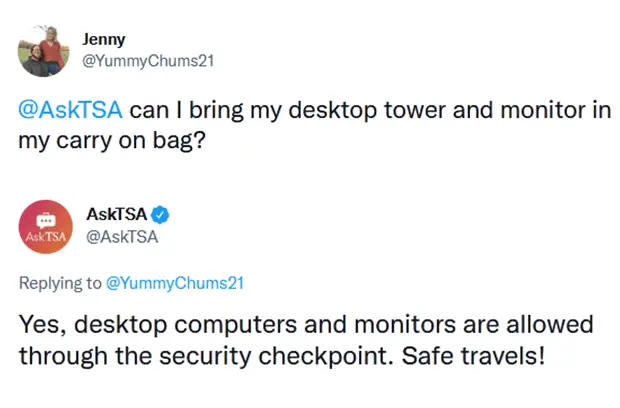Click the AskTSA red profile logo

point(46,227)
